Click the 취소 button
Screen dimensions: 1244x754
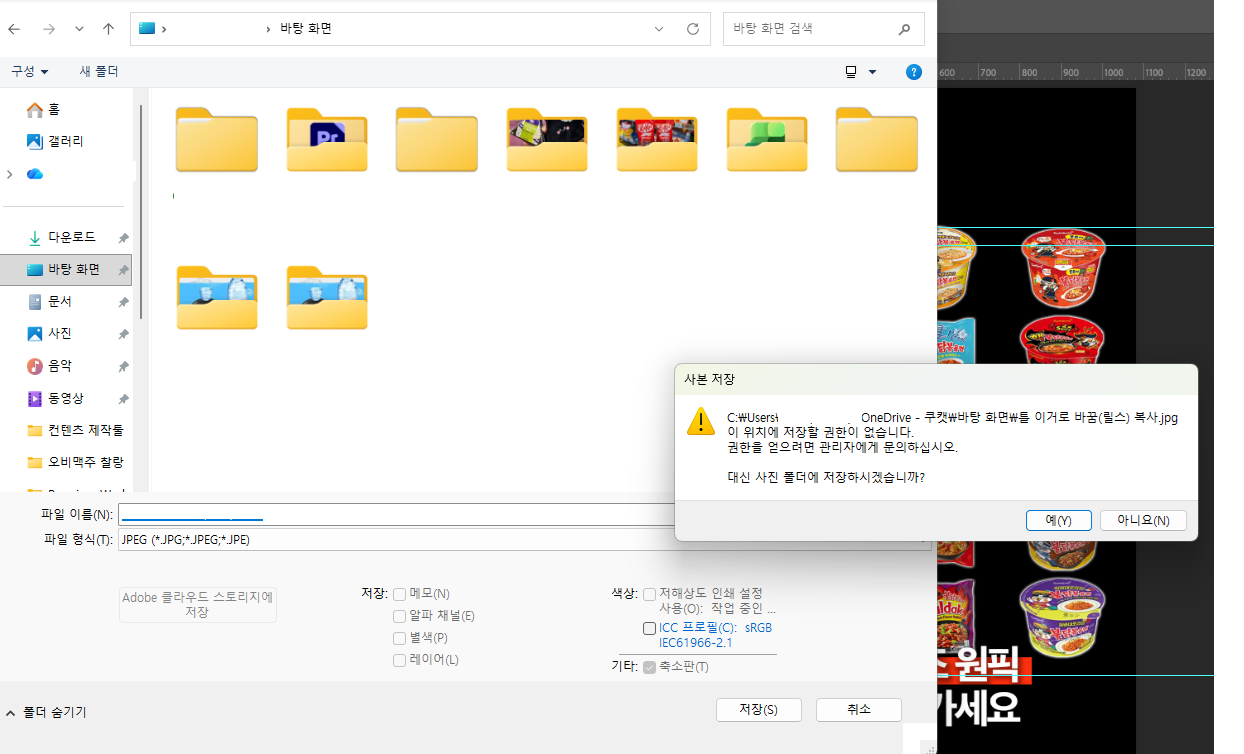click(859, 710)
